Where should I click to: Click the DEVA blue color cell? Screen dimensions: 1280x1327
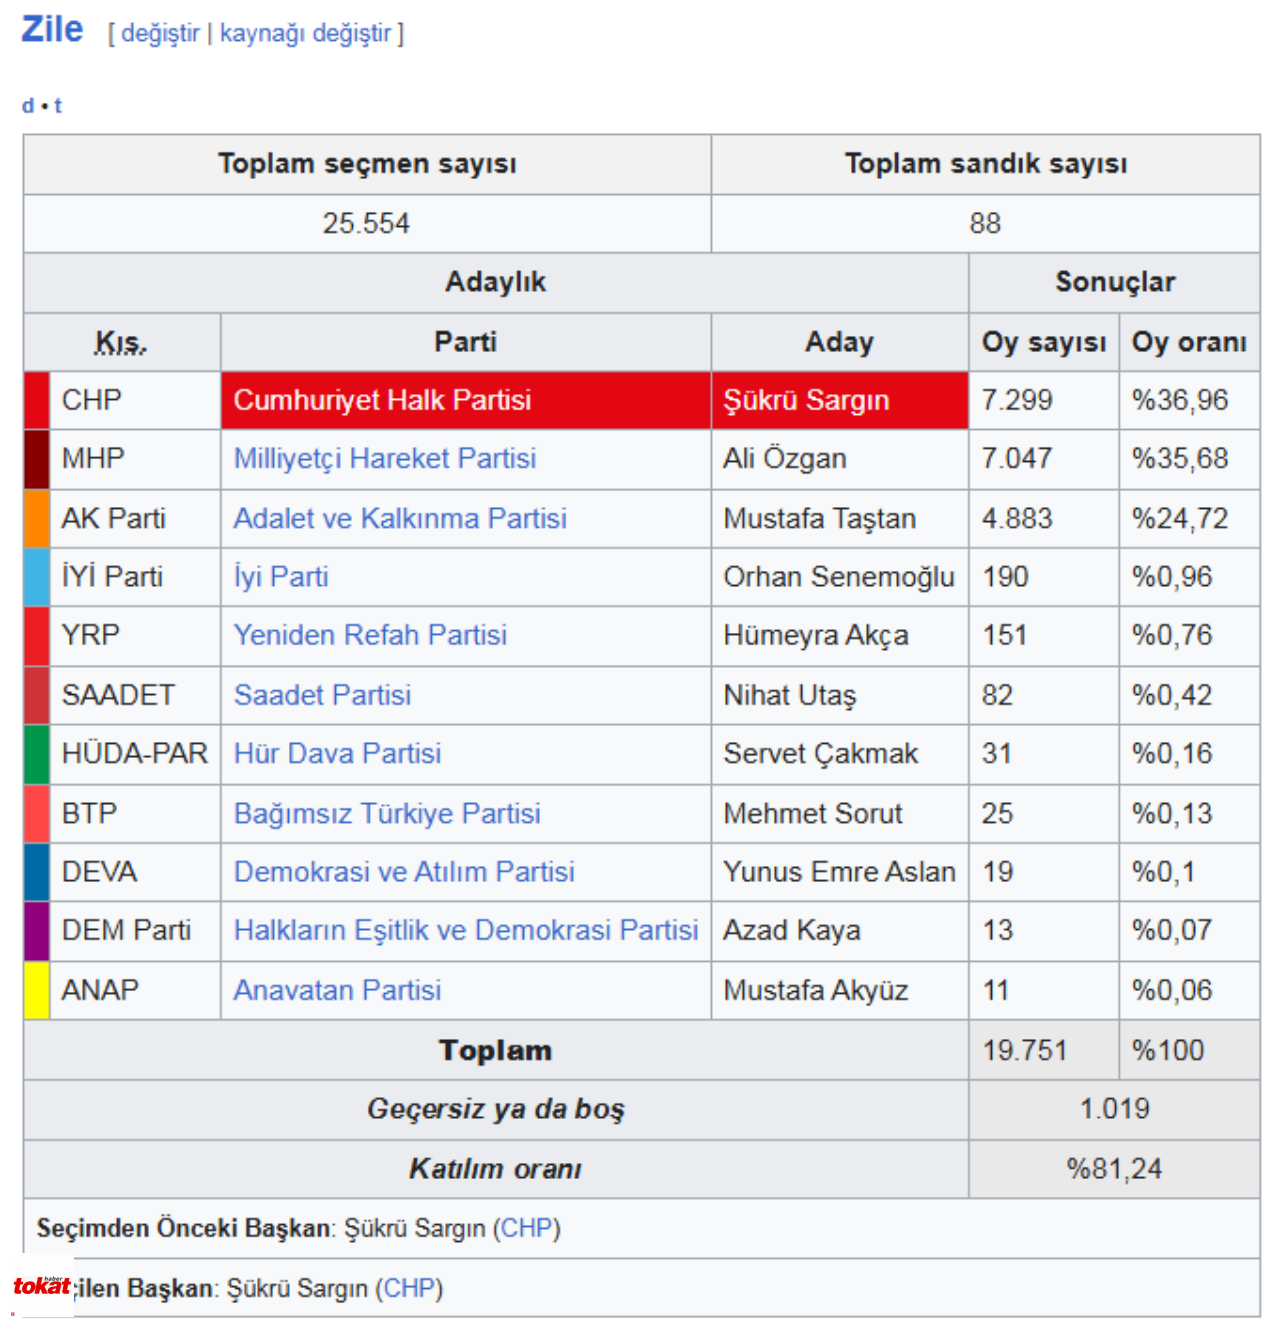tap(37, 872)
